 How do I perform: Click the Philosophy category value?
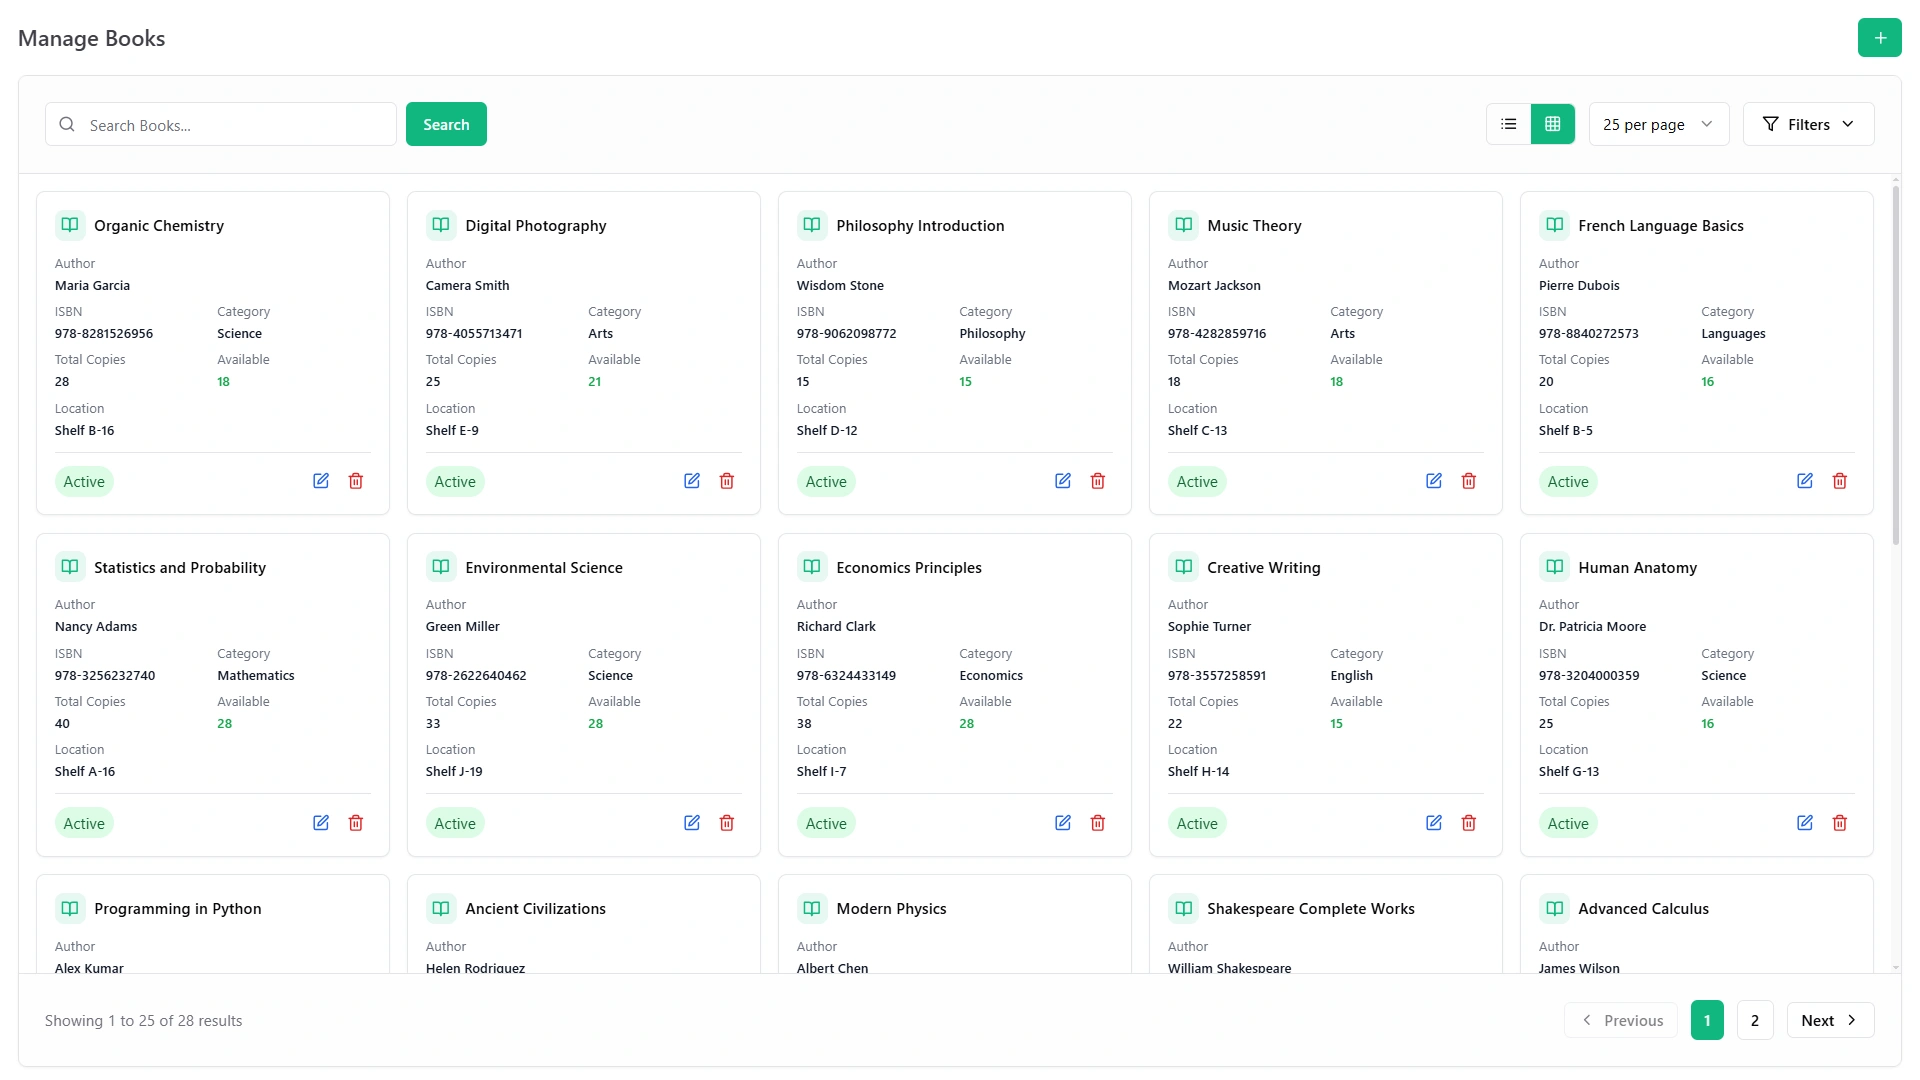tap(992, 334)
